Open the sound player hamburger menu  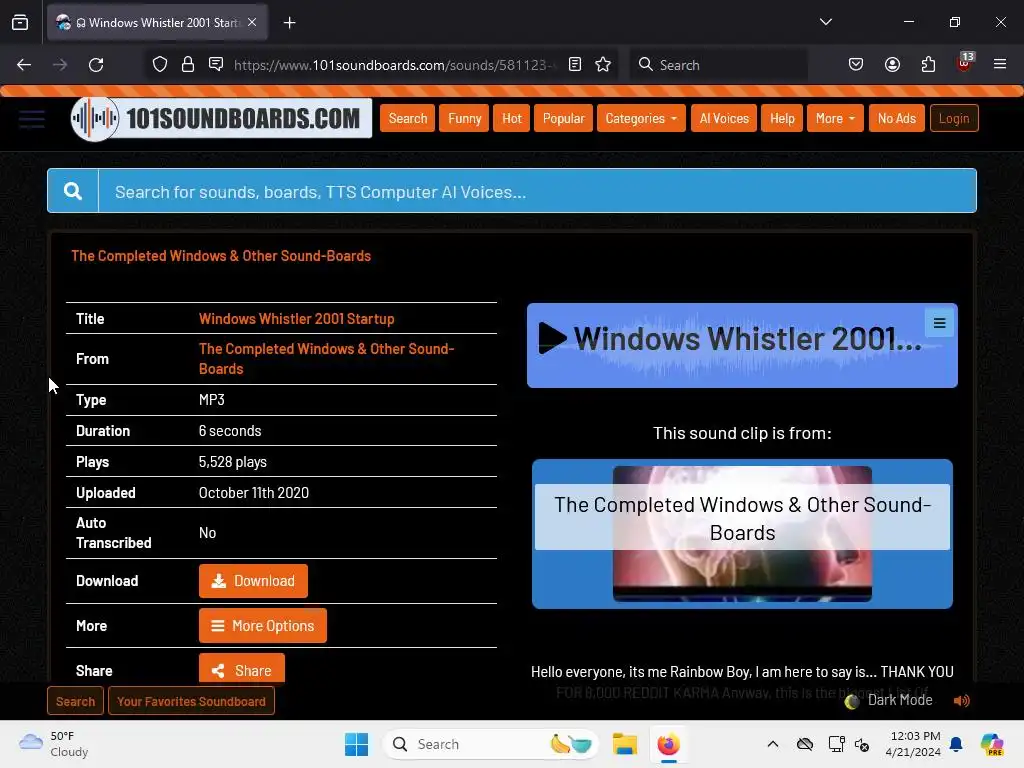939,323
